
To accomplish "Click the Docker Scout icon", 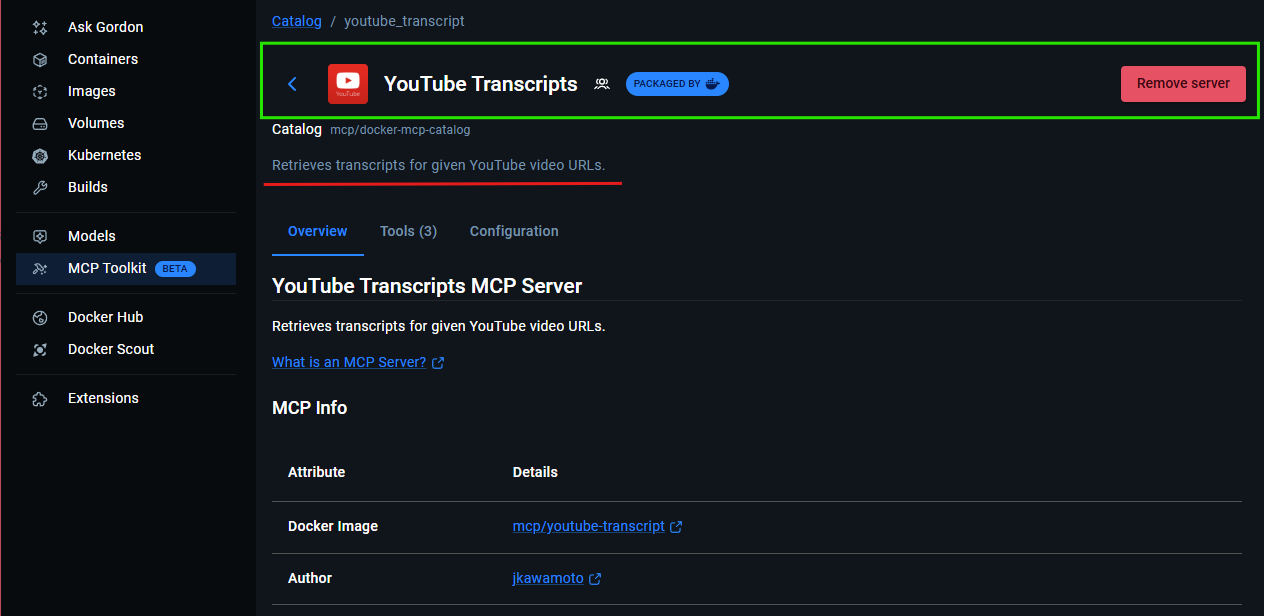I will pos(40,349).
